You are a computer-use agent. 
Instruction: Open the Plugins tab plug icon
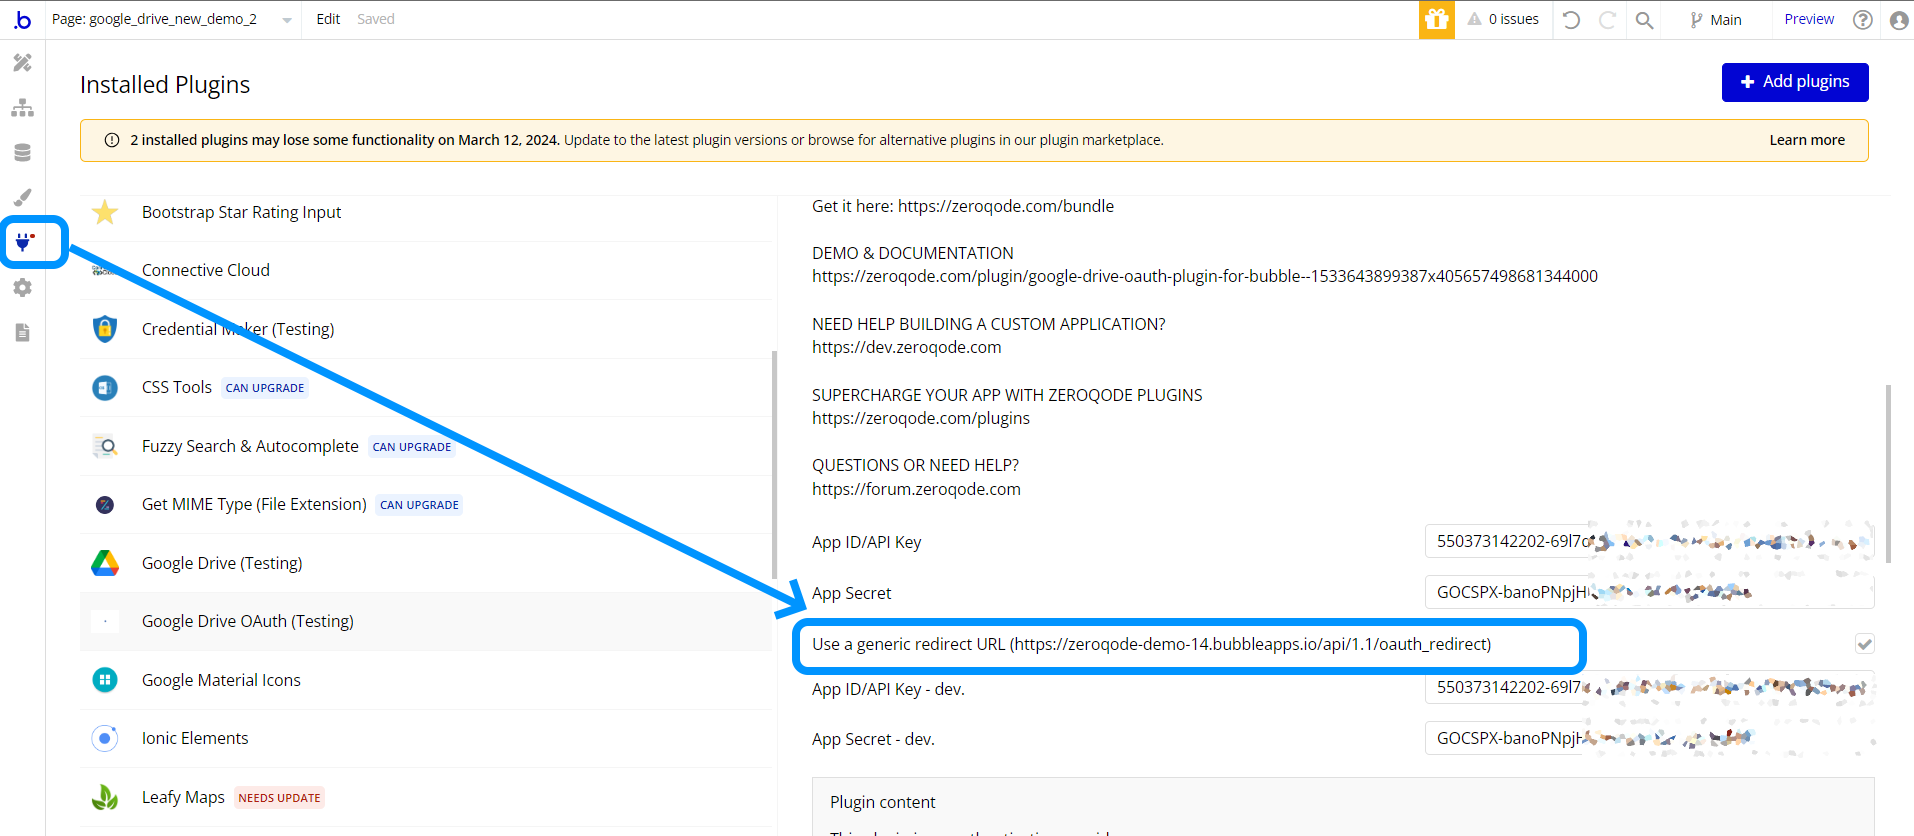(24, 242)
